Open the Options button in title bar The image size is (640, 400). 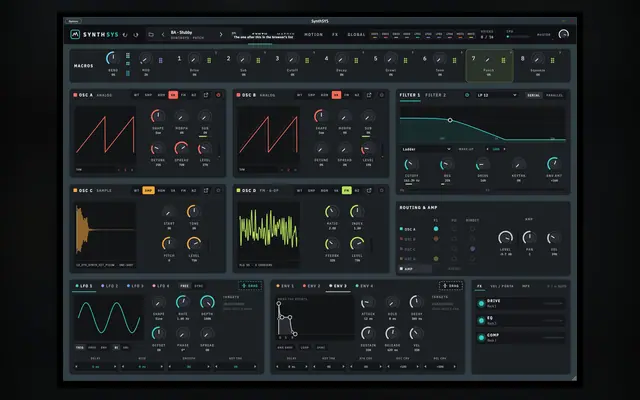pyautogui.click(x=73, y=21)
